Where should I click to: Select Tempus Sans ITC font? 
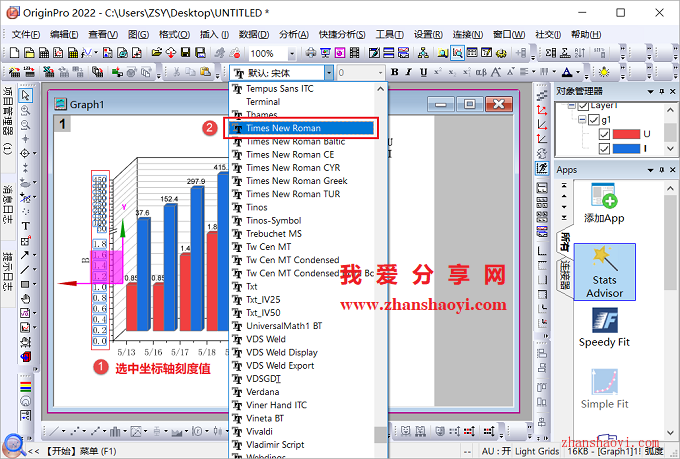280,89
